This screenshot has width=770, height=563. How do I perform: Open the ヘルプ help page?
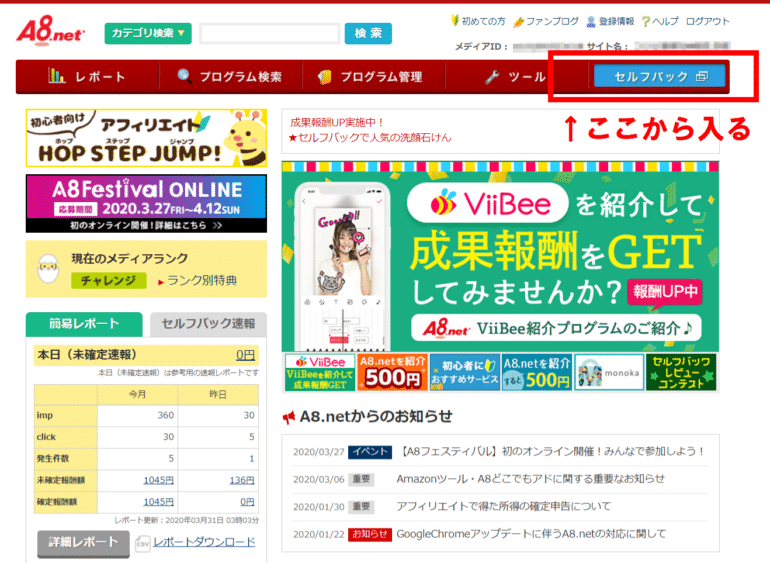[665, 21]
